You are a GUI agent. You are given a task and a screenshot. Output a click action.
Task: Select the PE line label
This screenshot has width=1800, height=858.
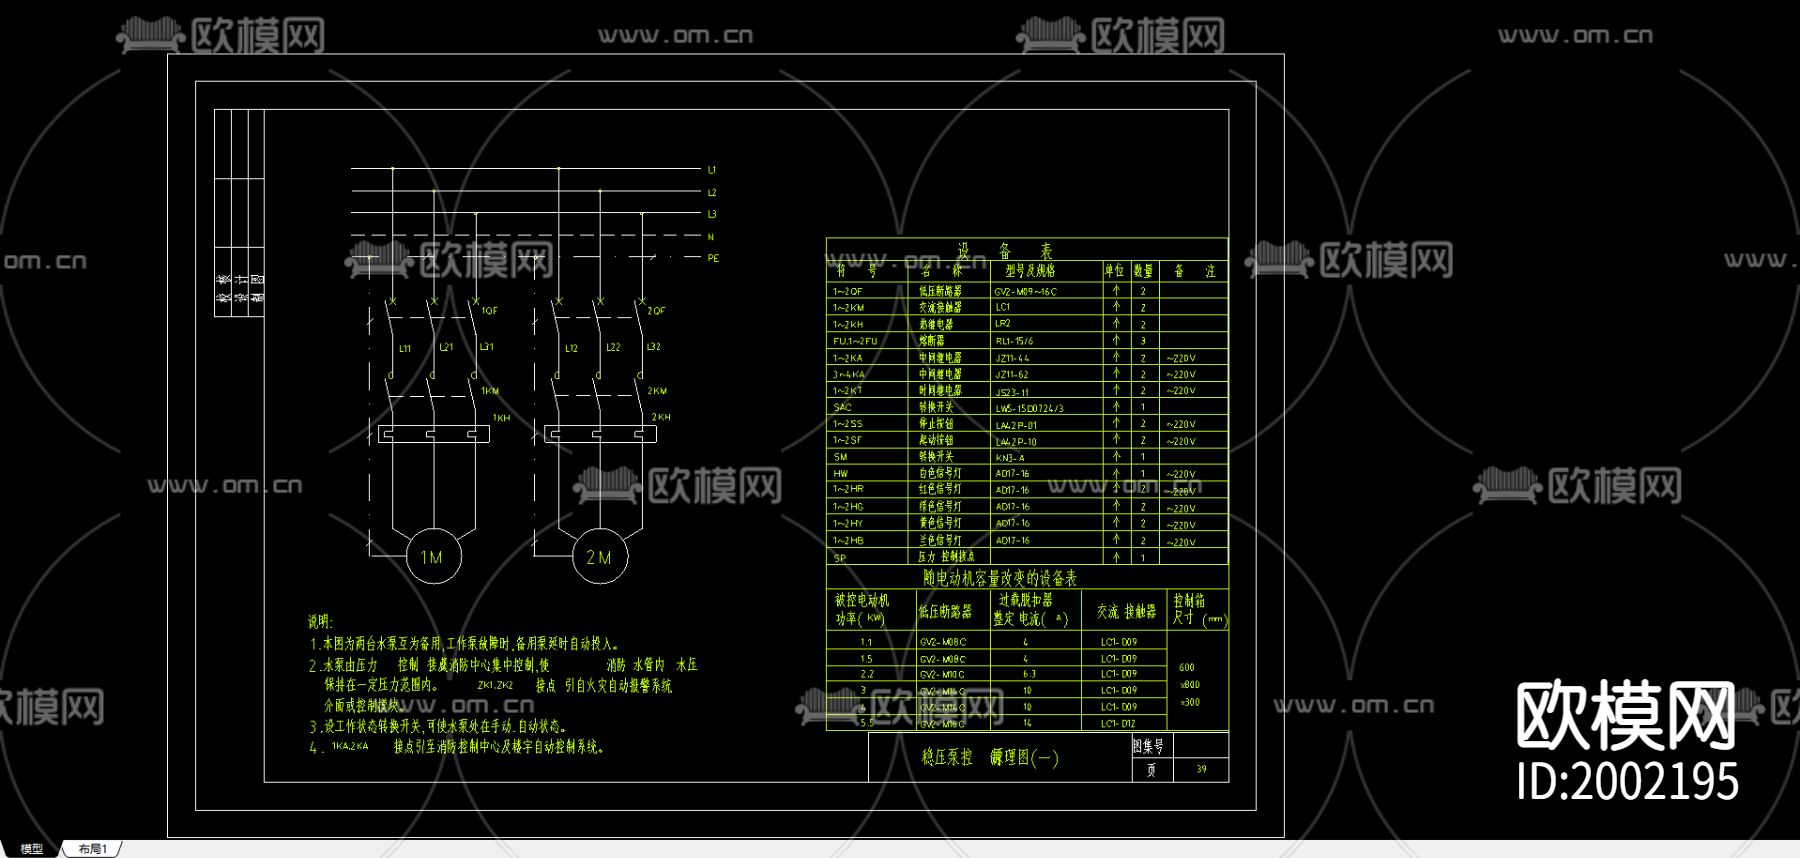(x=713, y=258)
